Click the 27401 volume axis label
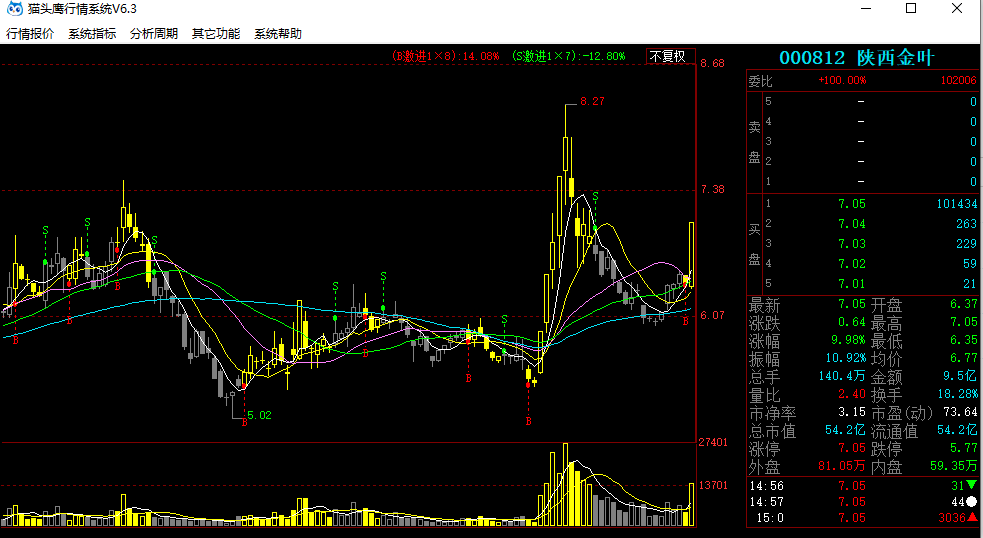The image size is (983, 538). click(713, 442)
